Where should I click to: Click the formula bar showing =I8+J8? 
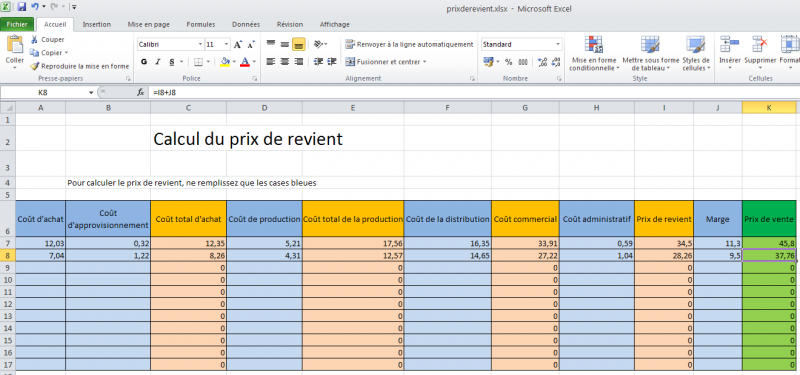[x=473, y=93]
